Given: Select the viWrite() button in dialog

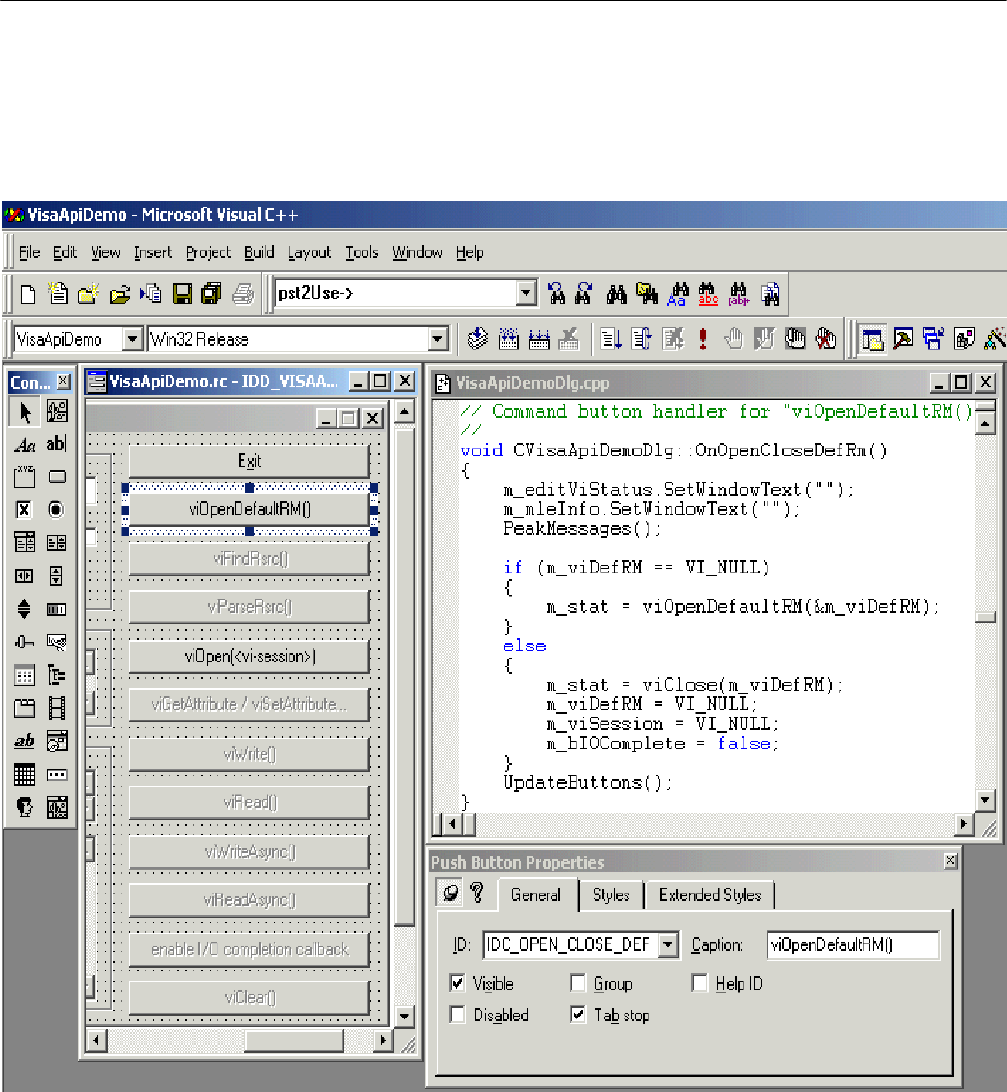Looking at the screenshot, I should 249,754.
